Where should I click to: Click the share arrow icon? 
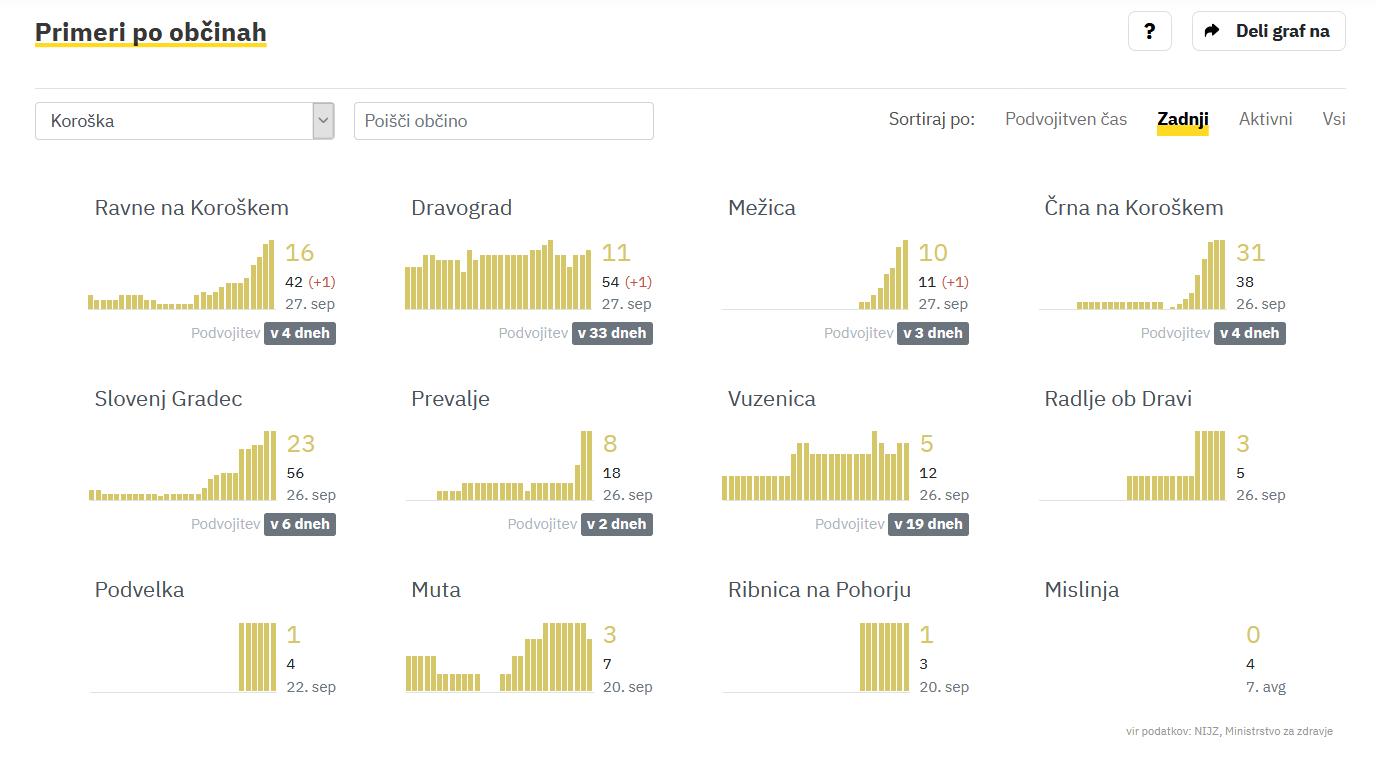pyautogui.click(x=1212, y=31)
